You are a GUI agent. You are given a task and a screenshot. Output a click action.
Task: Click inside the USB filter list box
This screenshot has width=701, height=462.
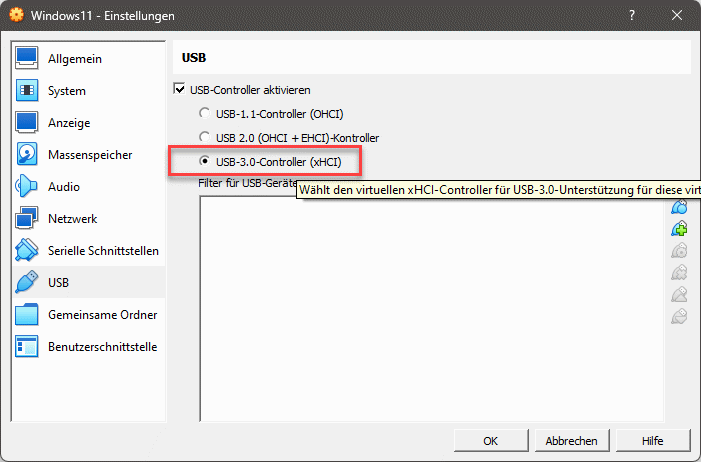pyautogui.click(x=432, y=309)
